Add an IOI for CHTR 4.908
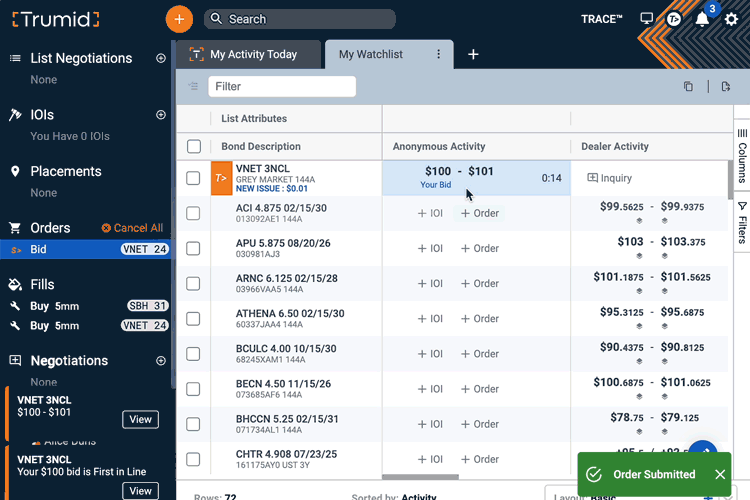The height and width of the screenshot is (500, 750). click(430, 459)
